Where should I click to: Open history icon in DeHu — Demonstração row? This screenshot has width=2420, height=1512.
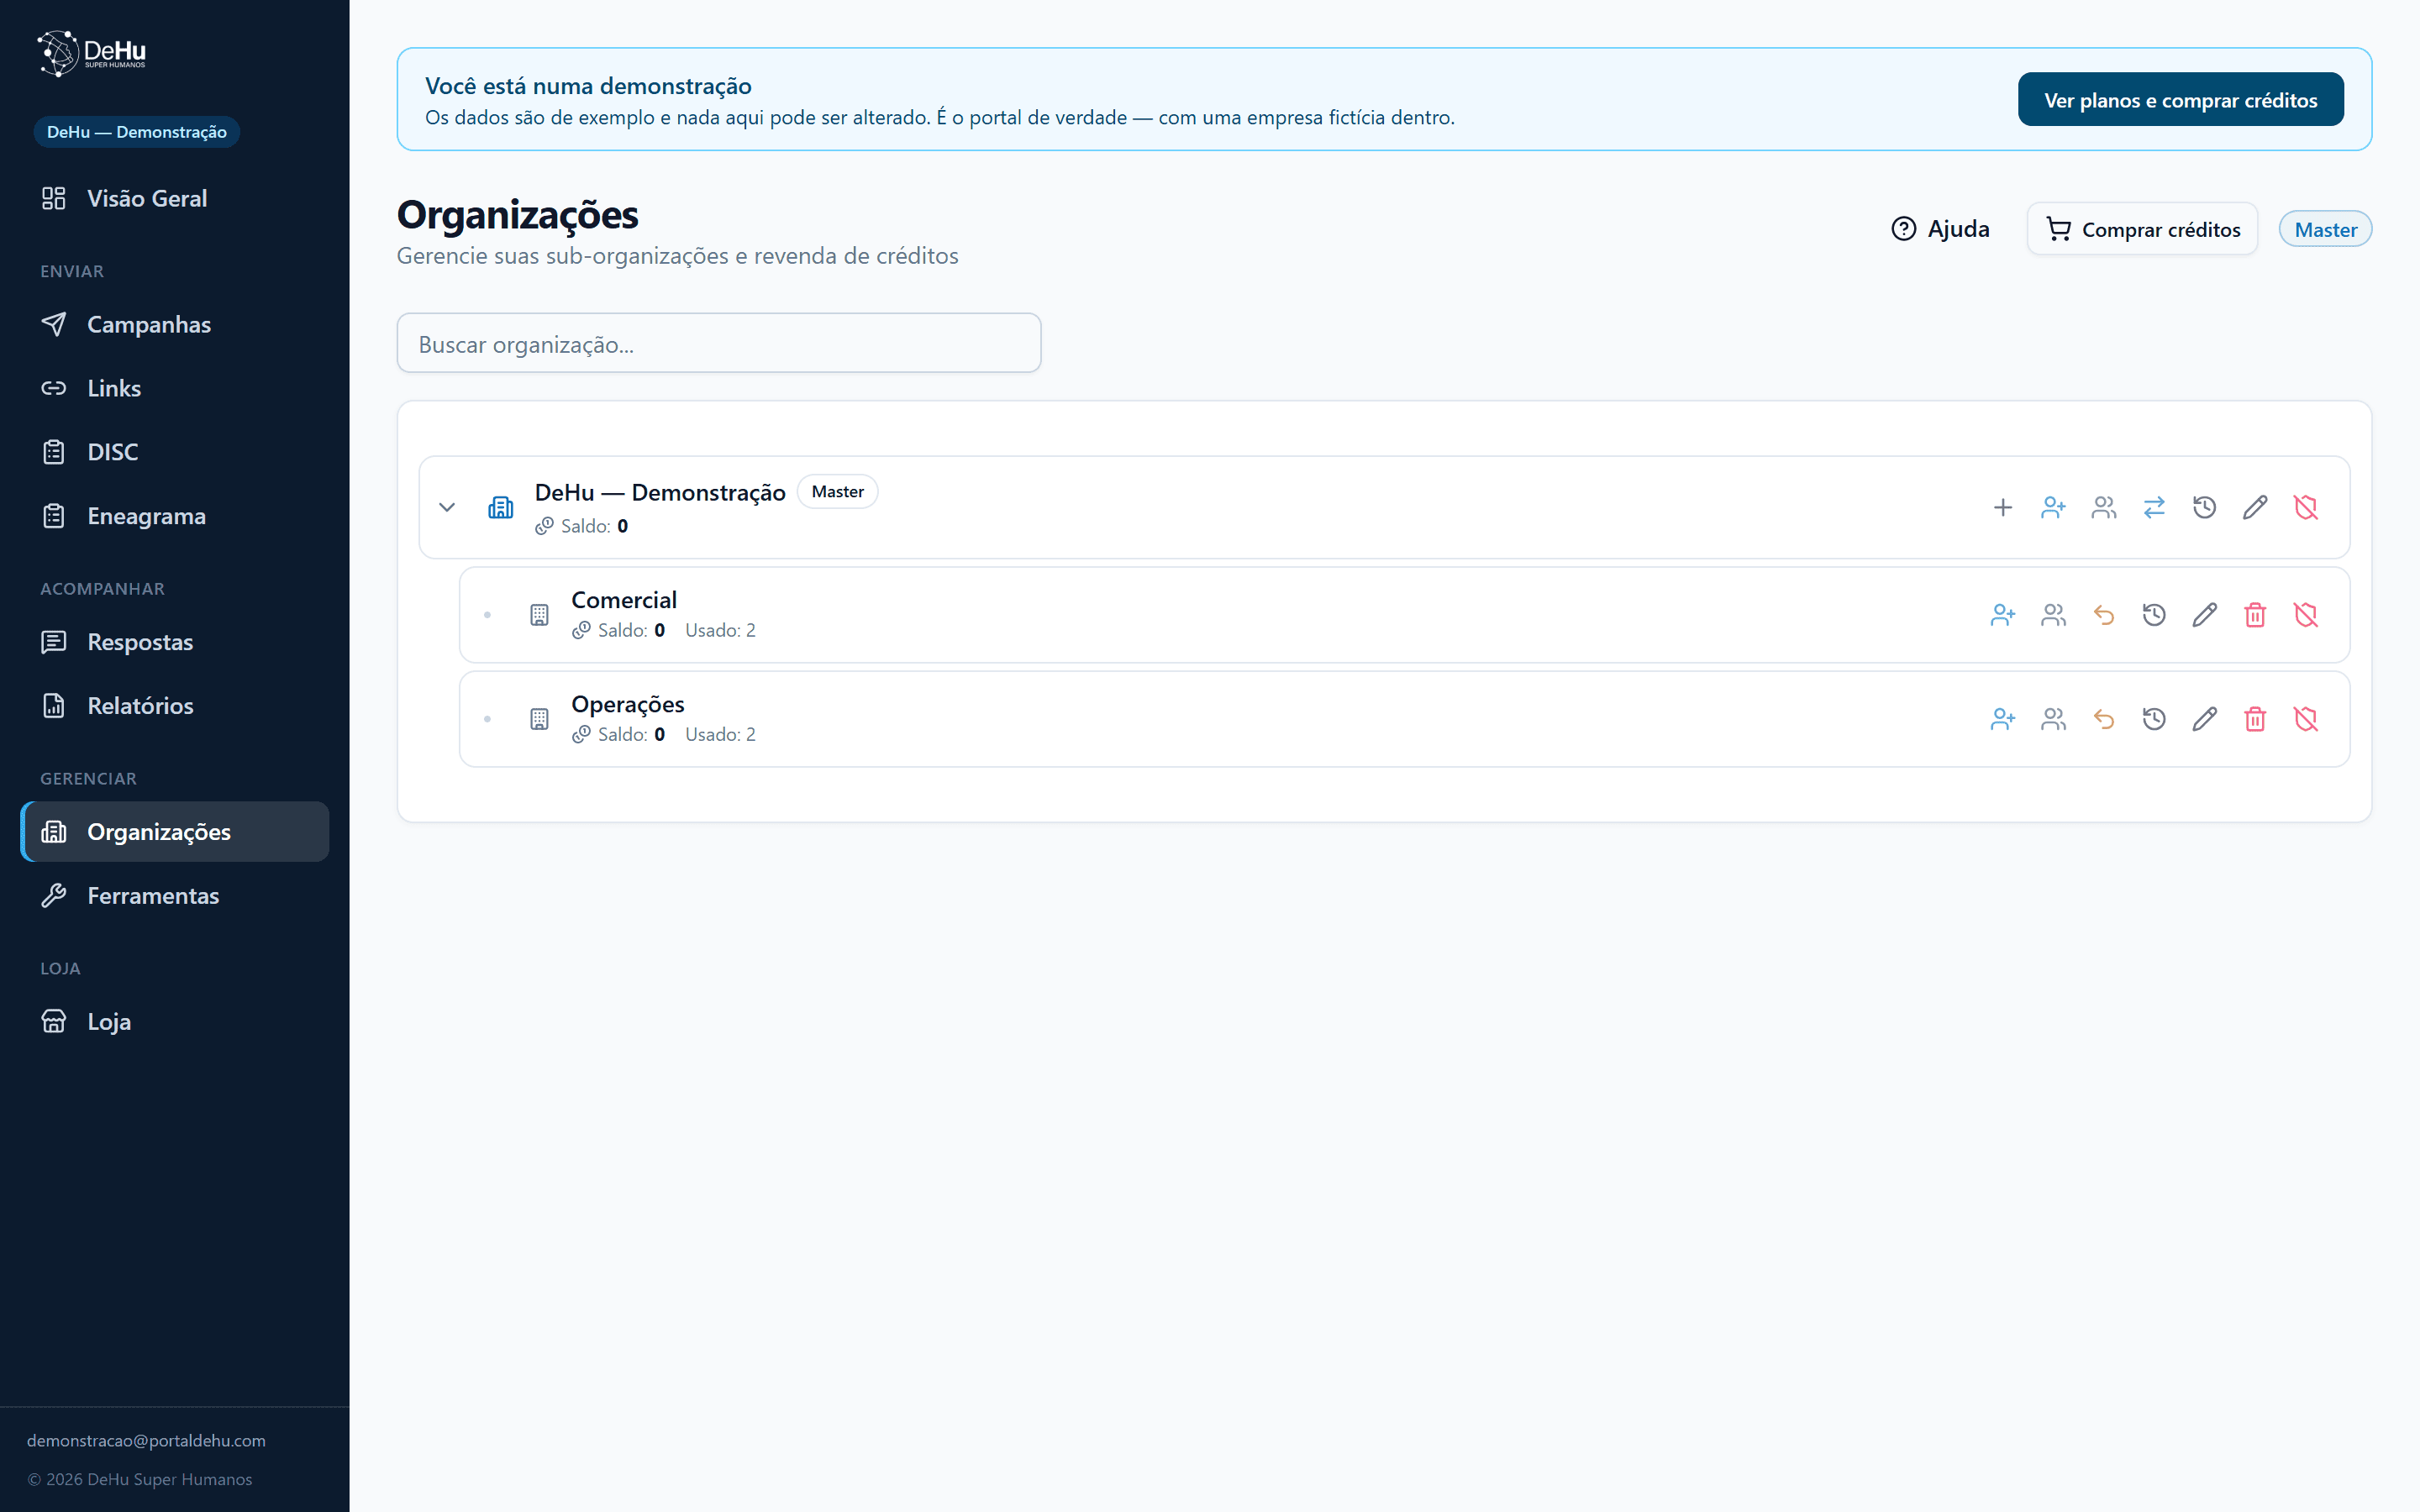coord(2204,508)
